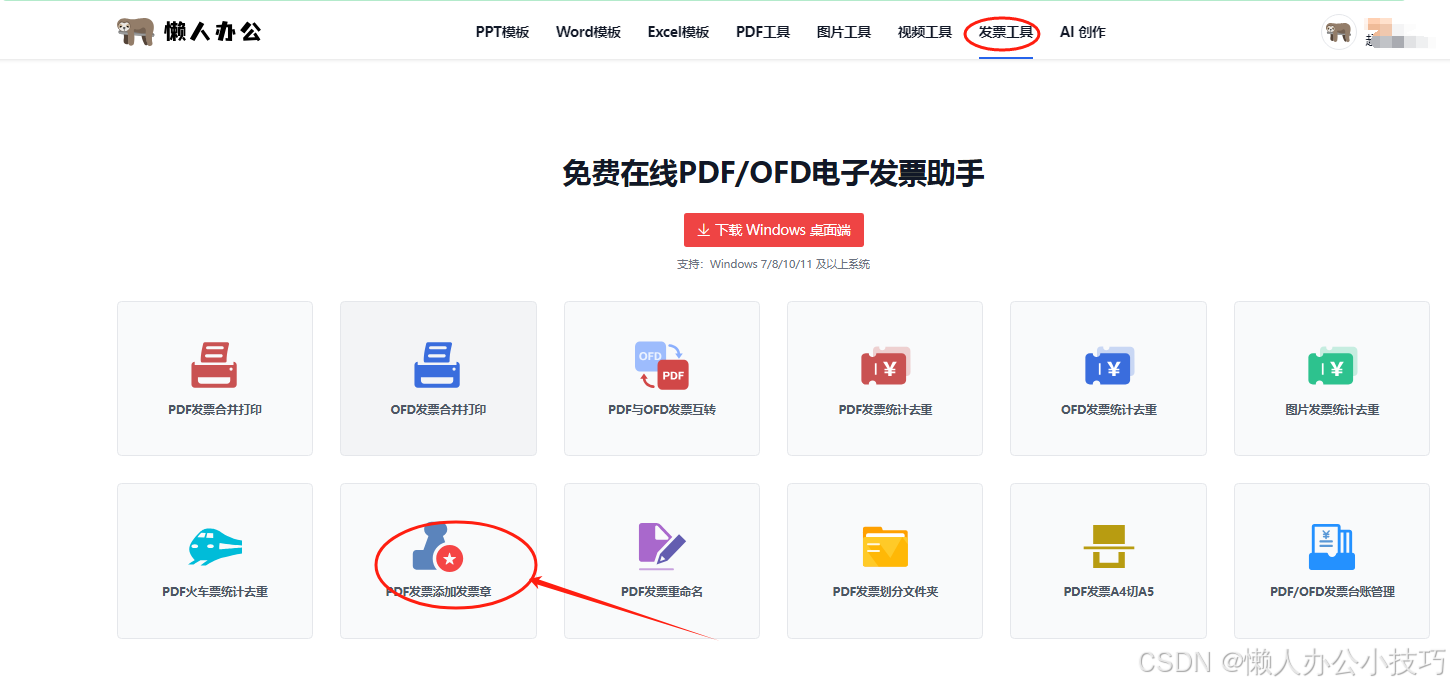Screen dimensions: 1450x688
Task: Click the PDF发票A4切A5 cutter icon
Action: 1109,547
